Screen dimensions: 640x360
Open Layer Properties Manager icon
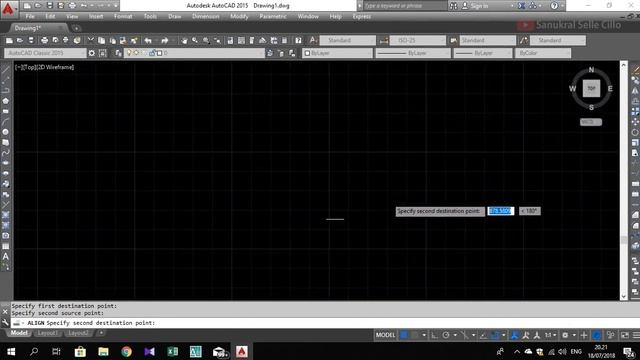click(x=118, y=53)
